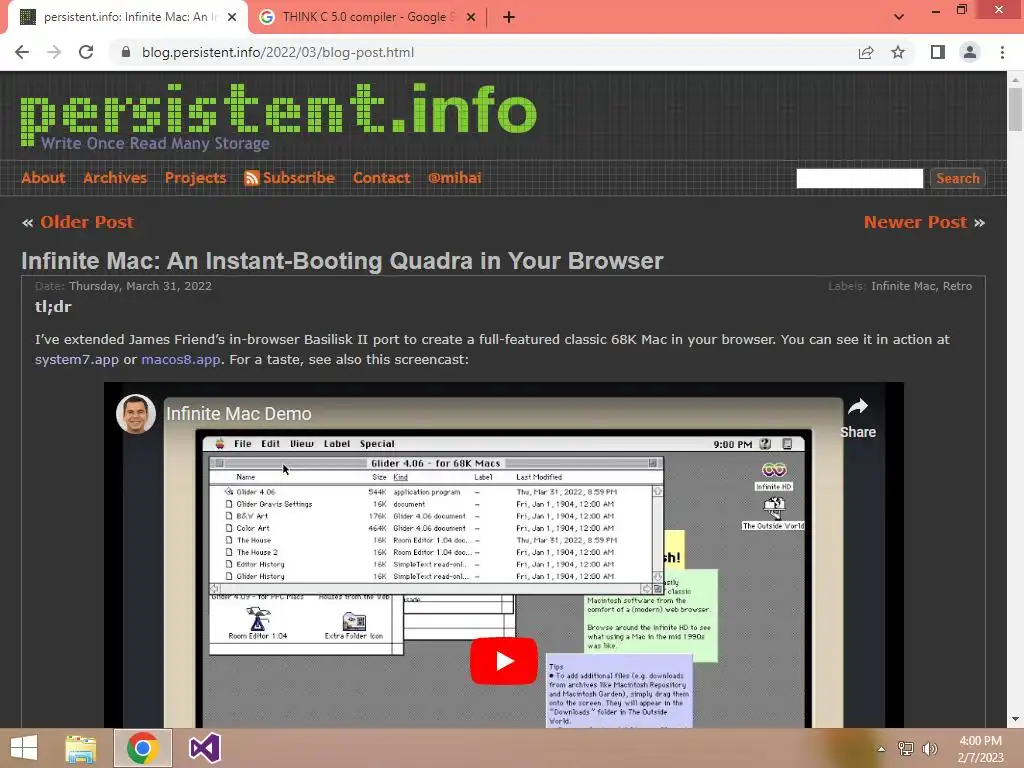This screenshot has height=768, width=1024.
Task: Go to the Older Post
Action: [x=87, y=222]
